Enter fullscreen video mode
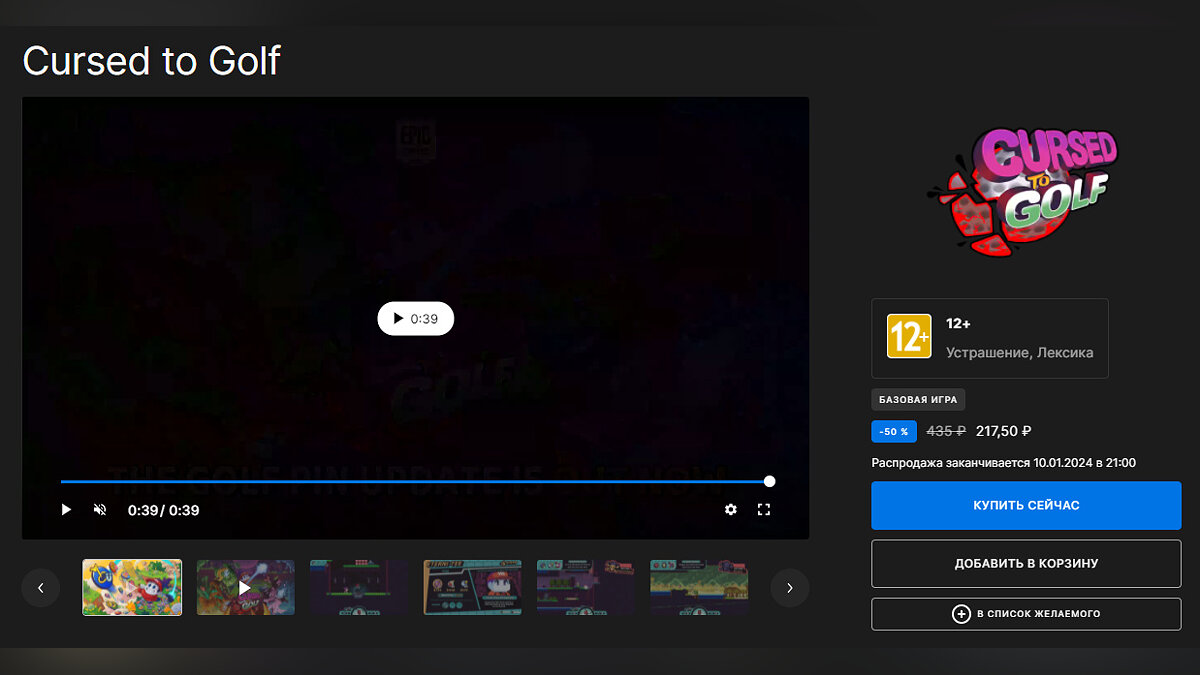This screenshot has width=1200, height=675. pos(764,510)
